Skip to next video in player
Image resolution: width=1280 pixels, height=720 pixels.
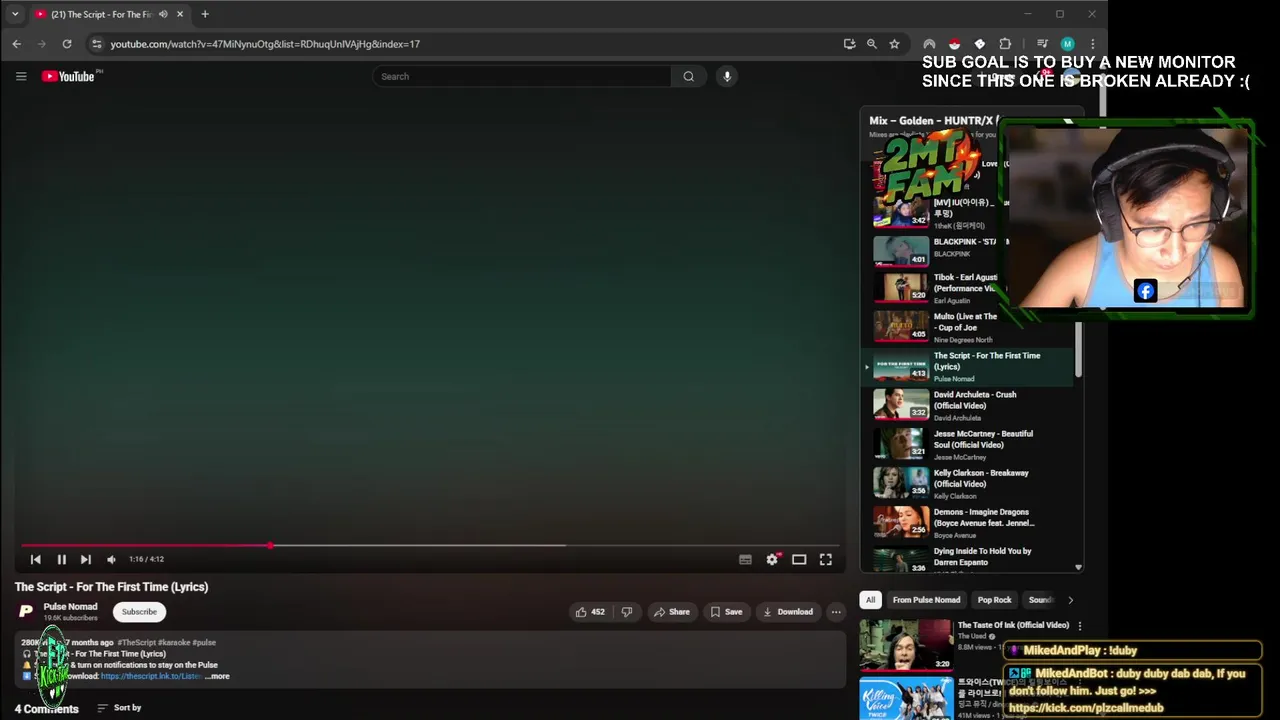coord(86,560)
